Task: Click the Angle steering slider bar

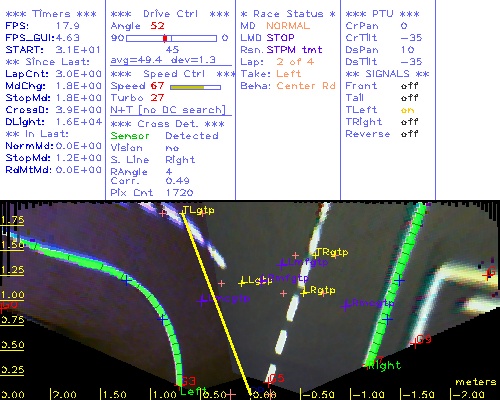Action: coord(171,38)
